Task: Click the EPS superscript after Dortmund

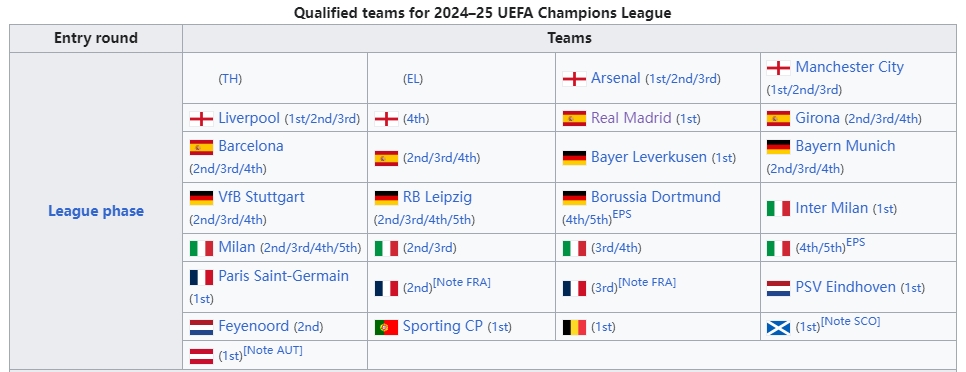Action: click(622, 215)
